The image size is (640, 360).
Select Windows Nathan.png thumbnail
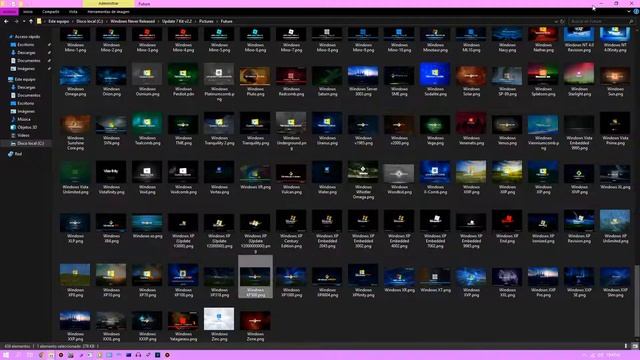click(543, 40)
